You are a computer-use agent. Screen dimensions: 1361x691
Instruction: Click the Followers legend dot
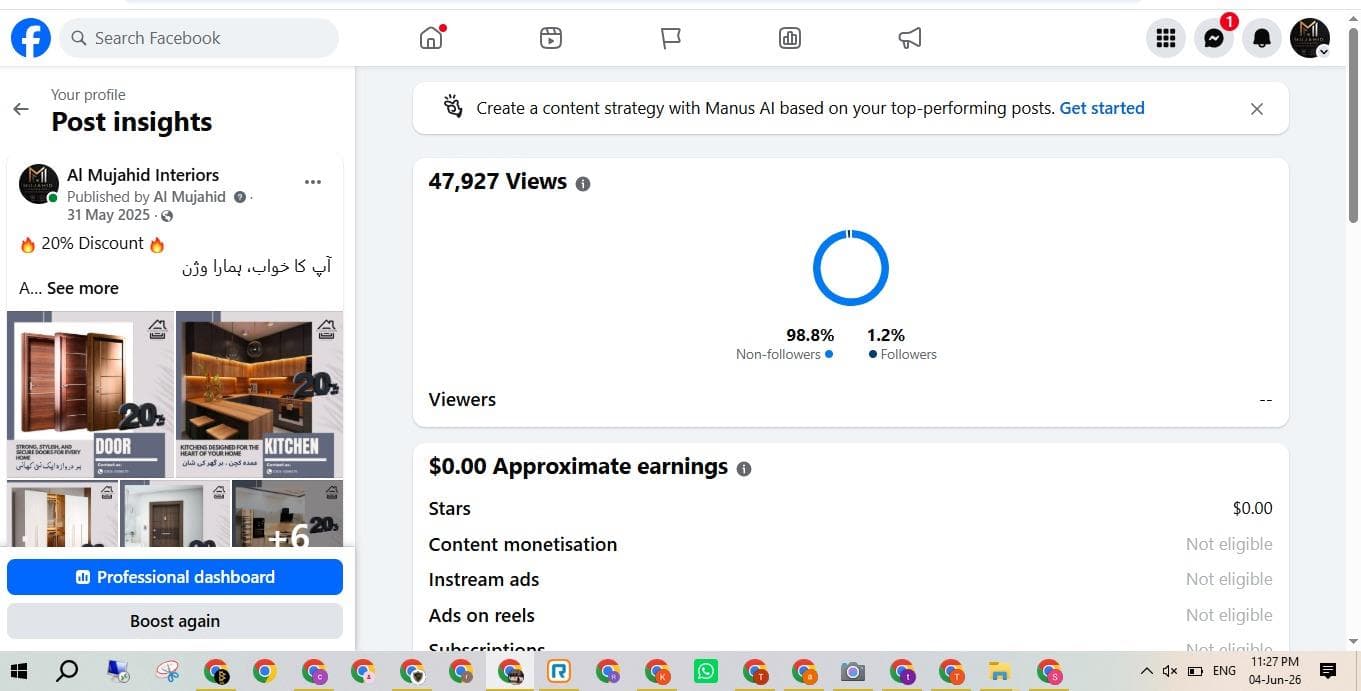[x=873, y=354]
